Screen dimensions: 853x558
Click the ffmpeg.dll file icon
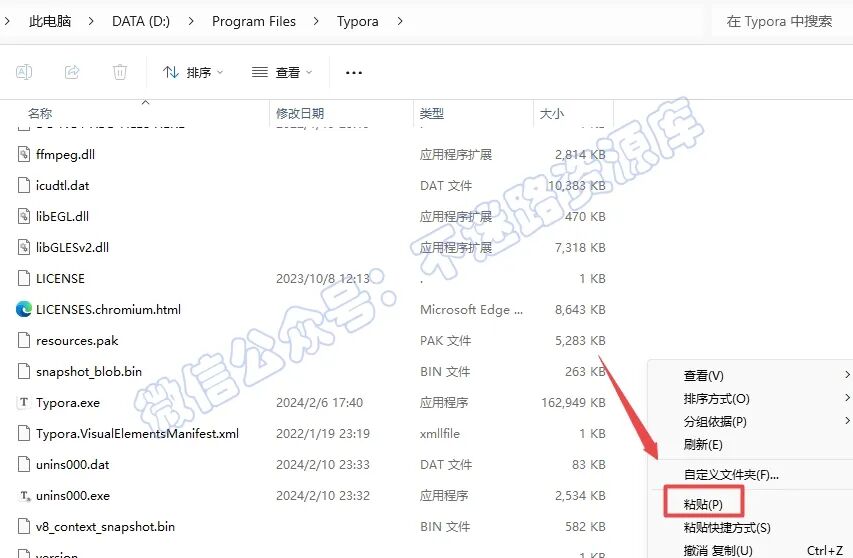point(23,154)
